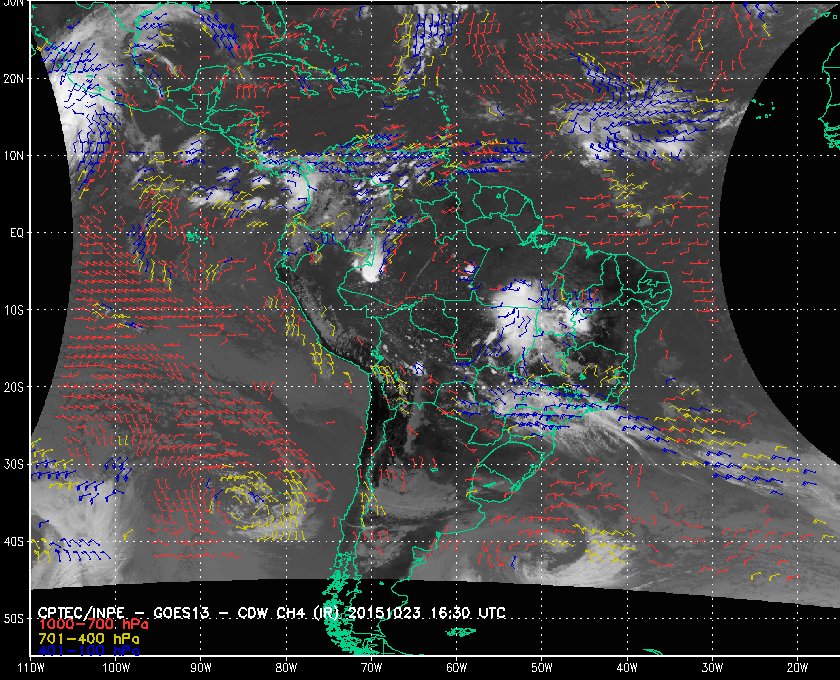Image resolution: width=840 pixels, height=680 pixels.
Task: Click the yellow 701-400 hPa legend entry
Action: (88, 639)
